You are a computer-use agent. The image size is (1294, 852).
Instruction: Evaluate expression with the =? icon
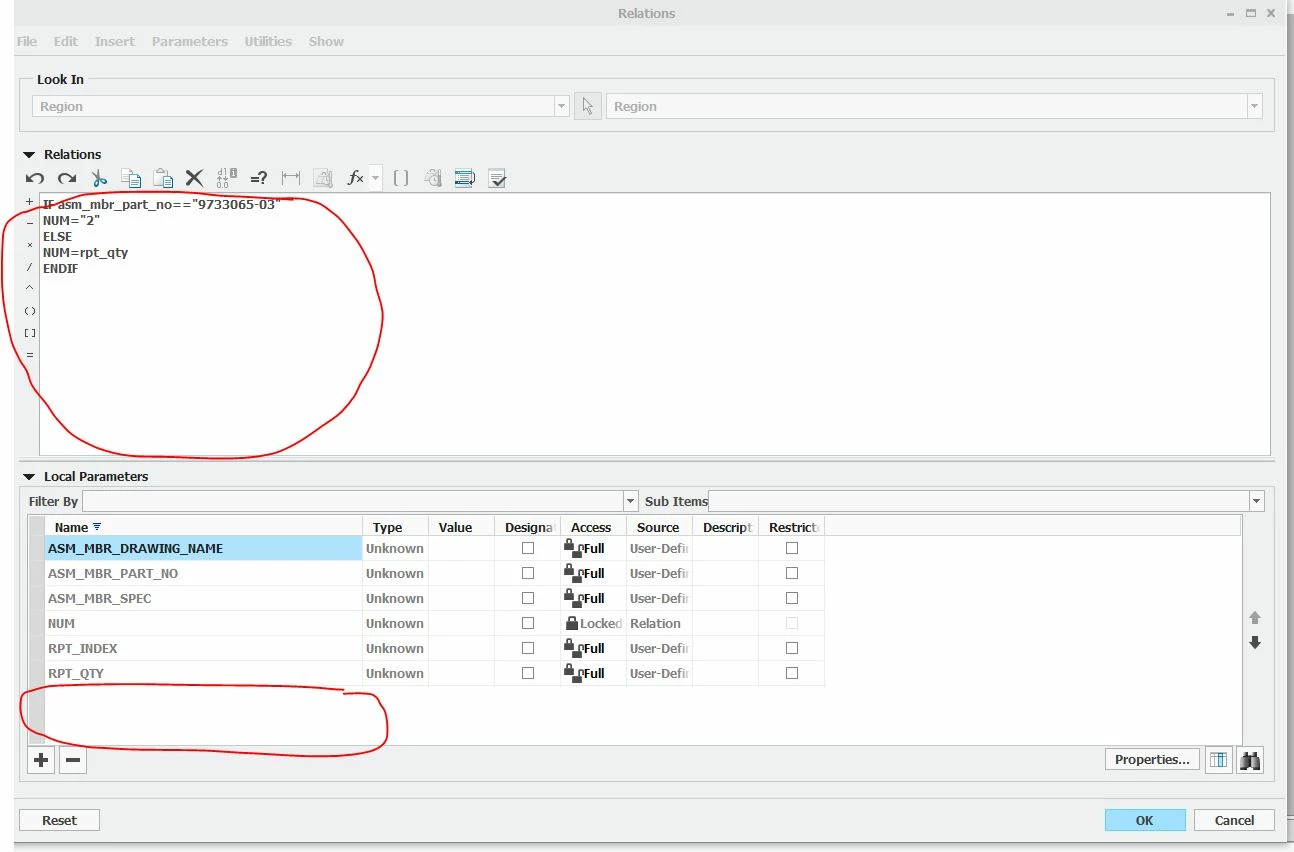click(258, 178)
